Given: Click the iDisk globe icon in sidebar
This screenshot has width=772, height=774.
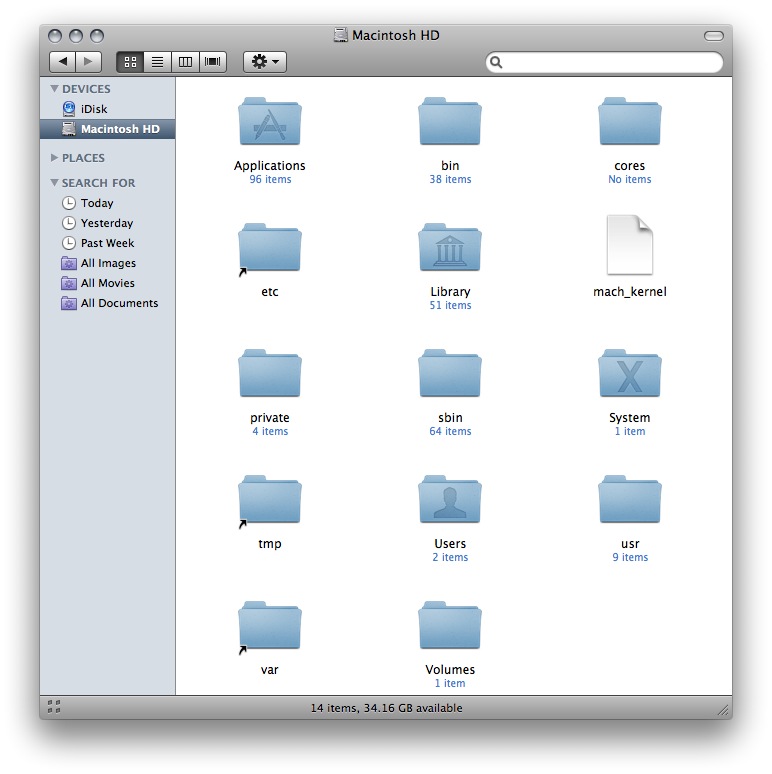Looking at the screenshot, I should point(69,109).
